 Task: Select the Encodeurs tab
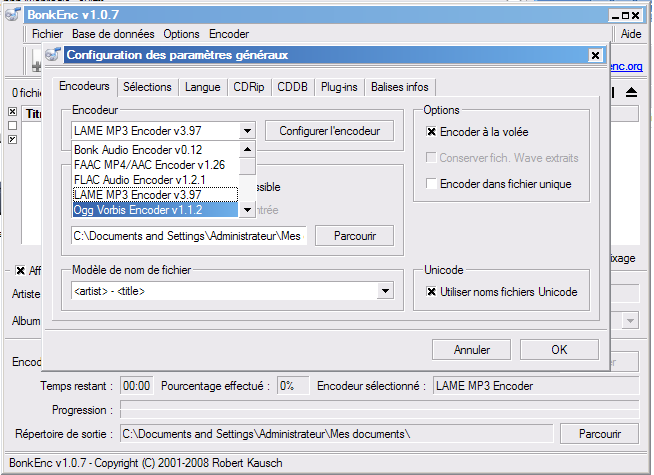click(x=84, y=86)
